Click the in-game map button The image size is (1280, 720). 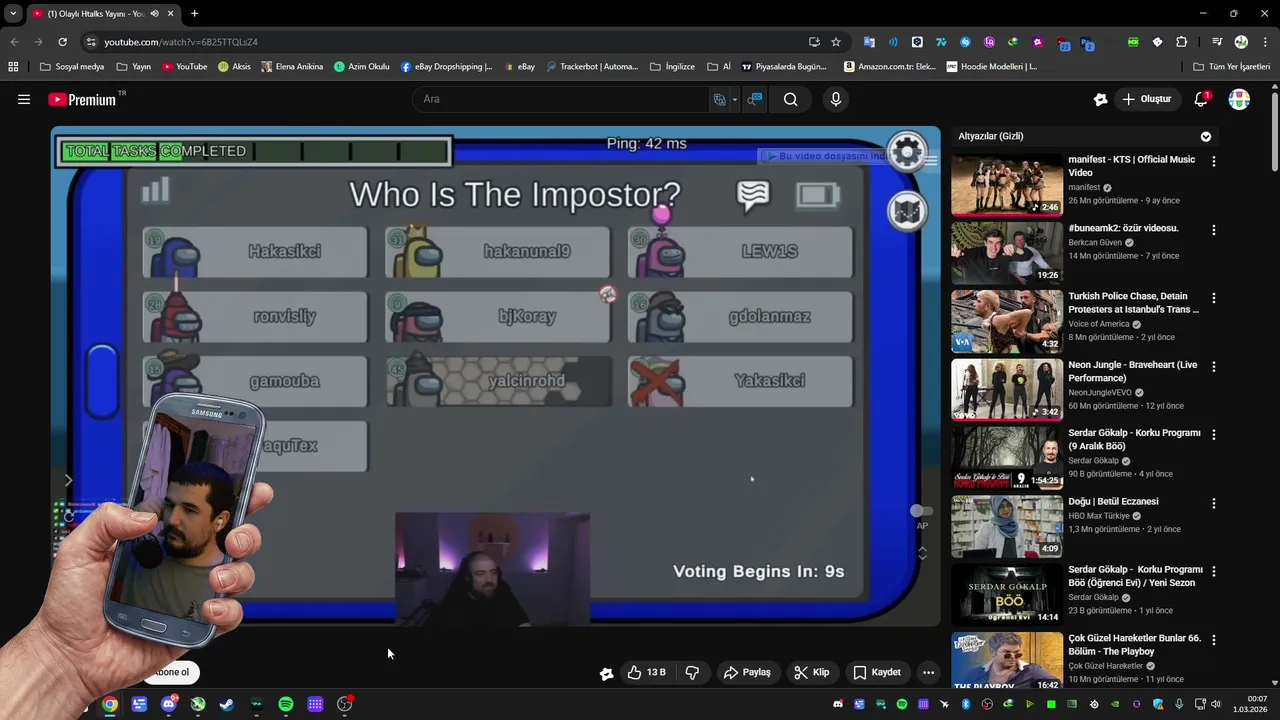(907, 211)
